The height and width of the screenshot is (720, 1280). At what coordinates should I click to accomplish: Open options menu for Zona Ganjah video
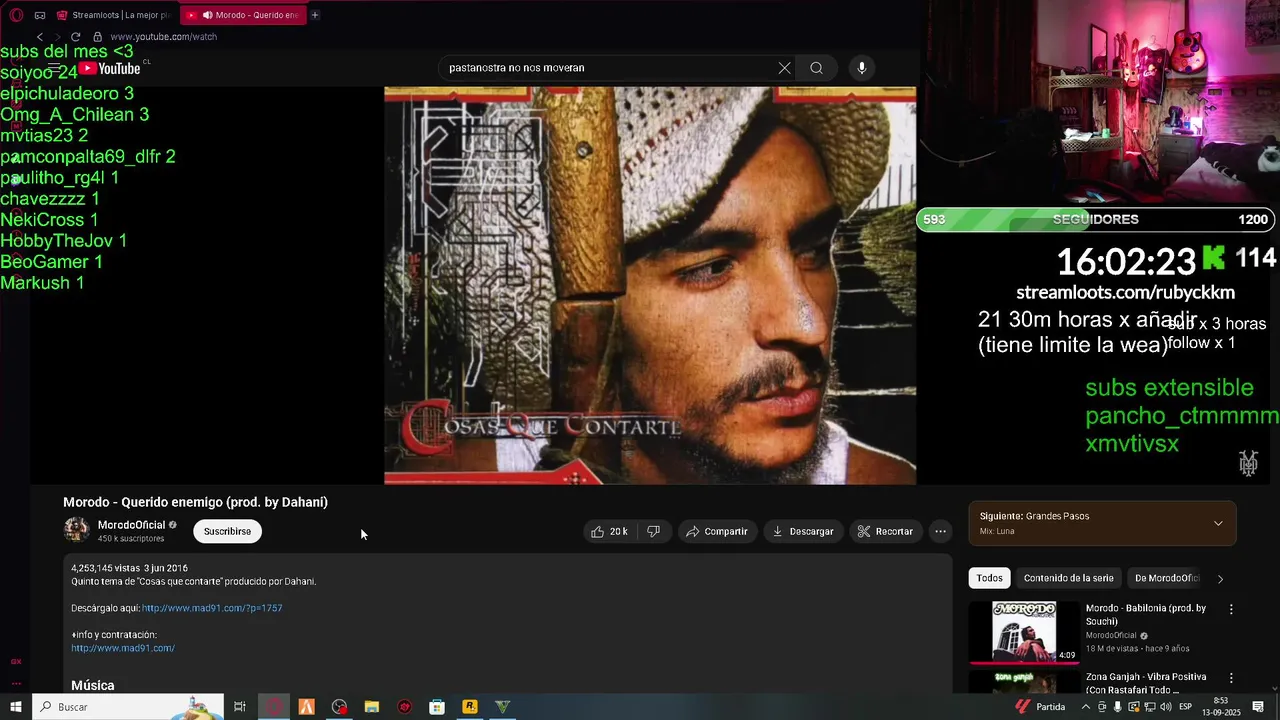pos(1231,678)
